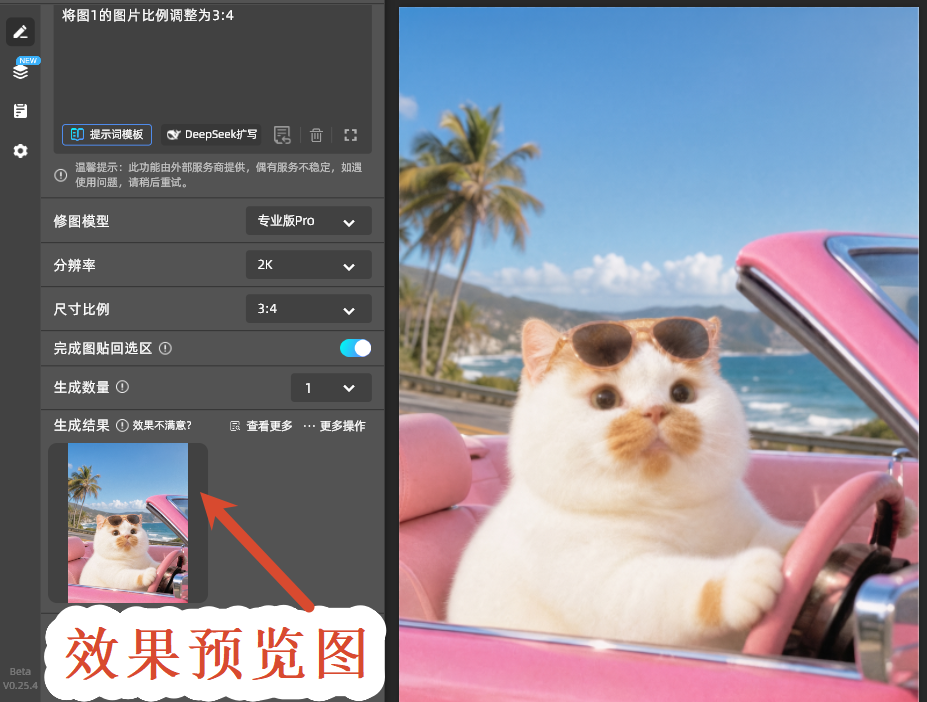927x702 pixels.
Task: Open the layers icon marked NEW
Action: point(21,71)
